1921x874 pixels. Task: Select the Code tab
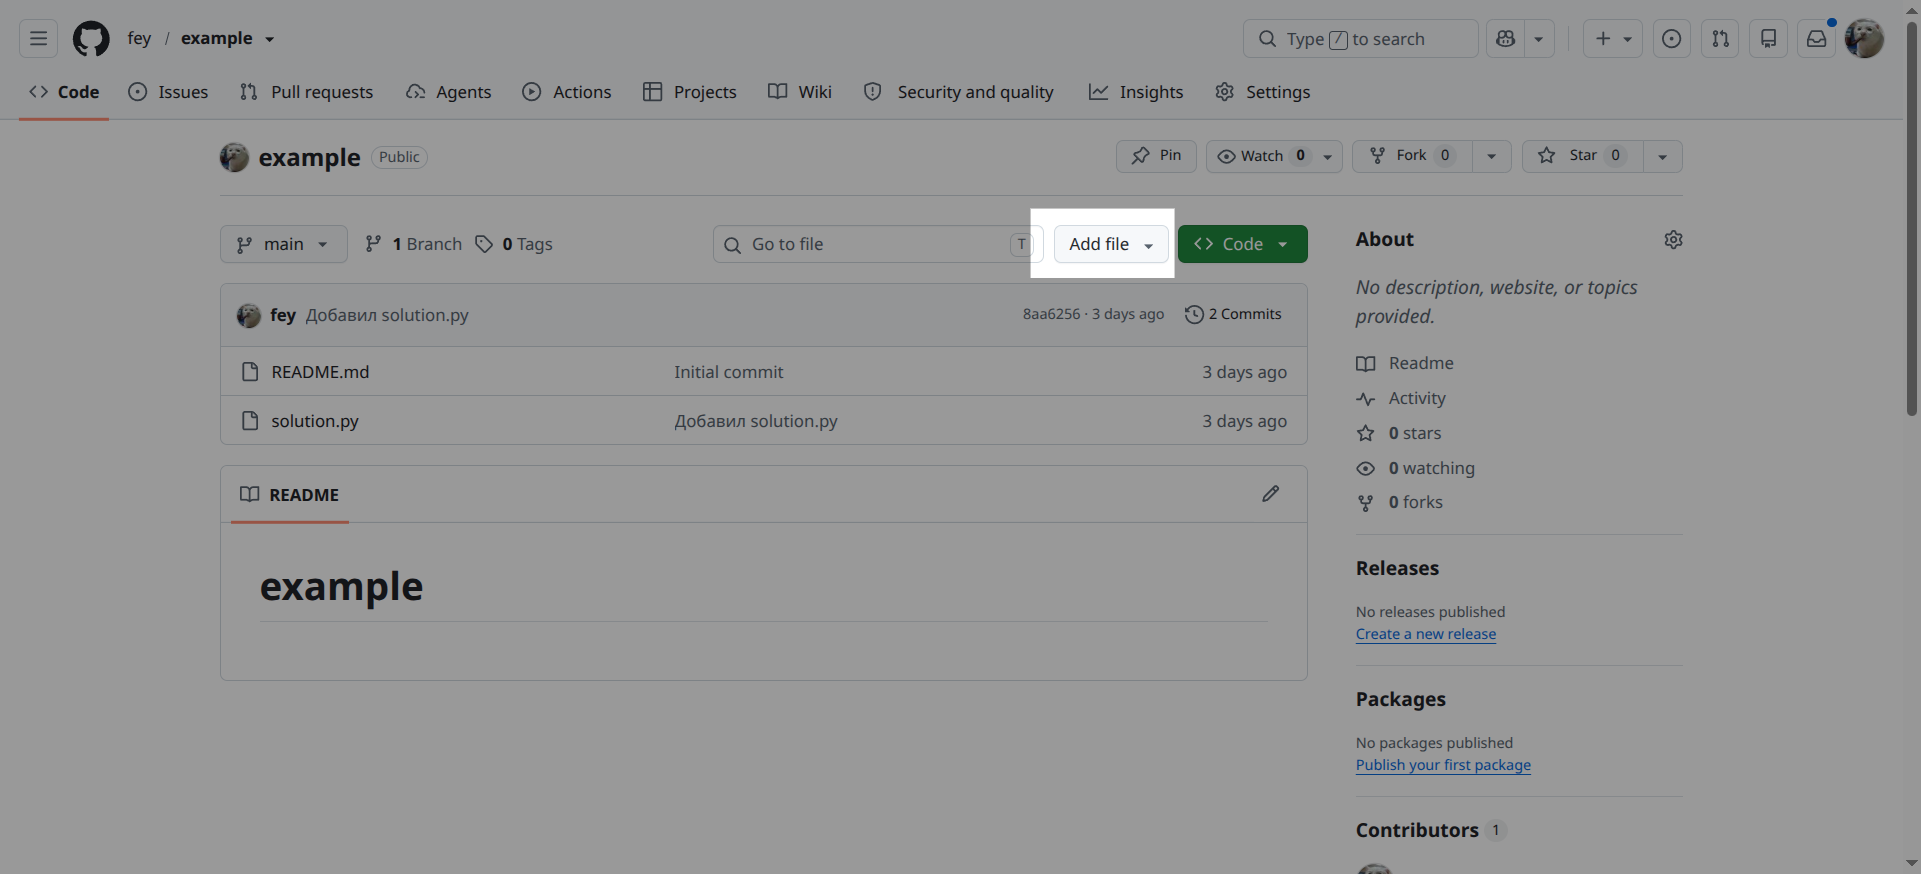point(64,92)
